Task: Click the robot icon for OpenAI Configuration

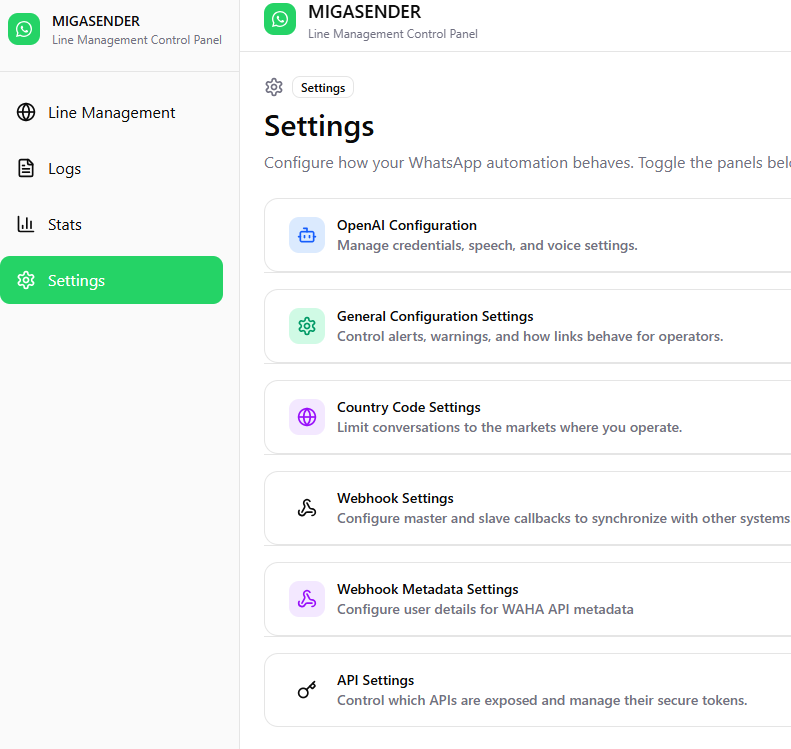Action: (307, 235)
